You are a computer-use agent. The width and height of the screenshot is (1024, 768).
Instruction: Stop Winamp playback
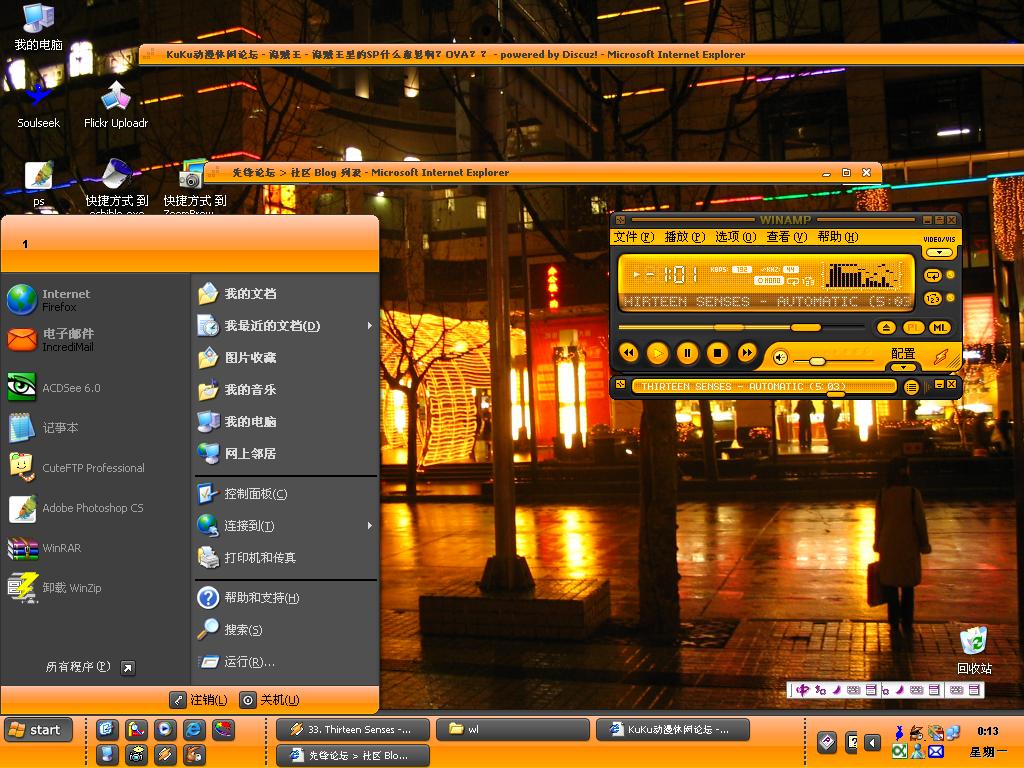point(717,353)
